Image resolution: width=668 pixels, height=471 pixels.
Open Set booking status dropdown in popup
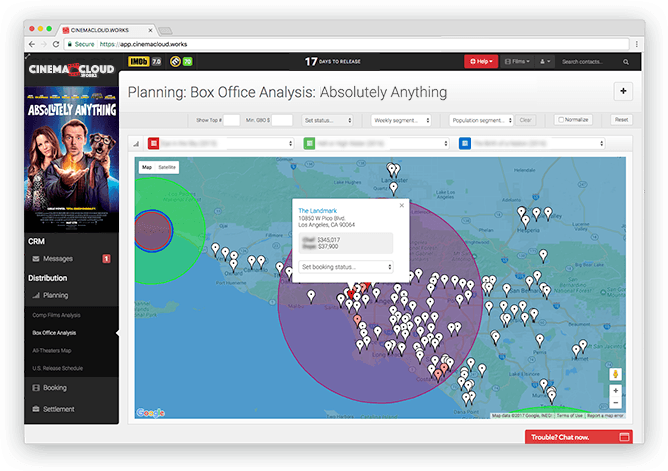point(345,267)
